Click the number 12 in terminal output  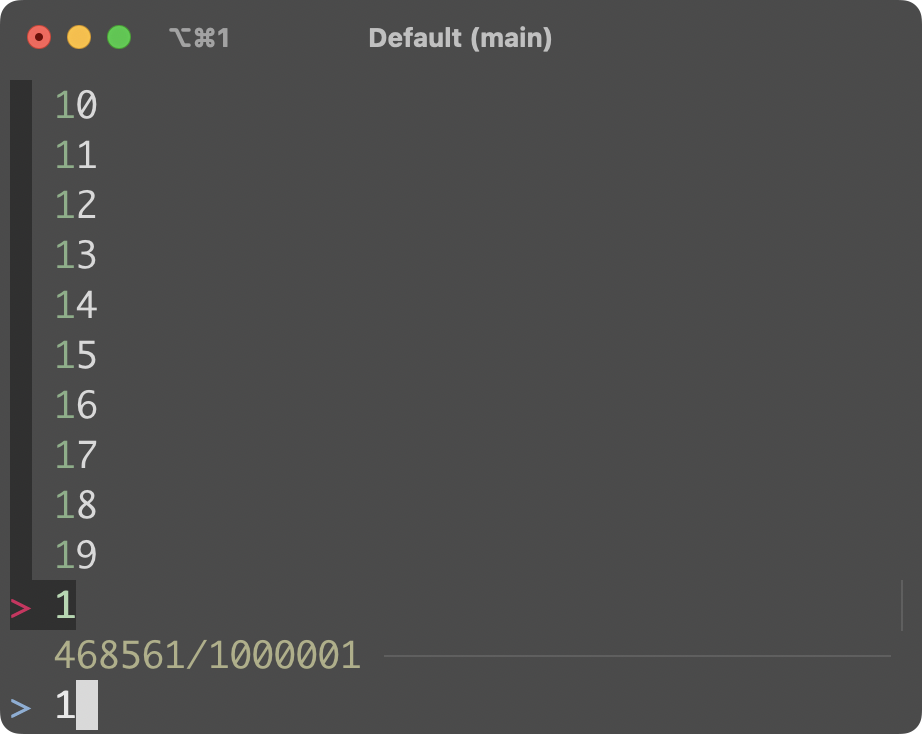click(75, 205)
